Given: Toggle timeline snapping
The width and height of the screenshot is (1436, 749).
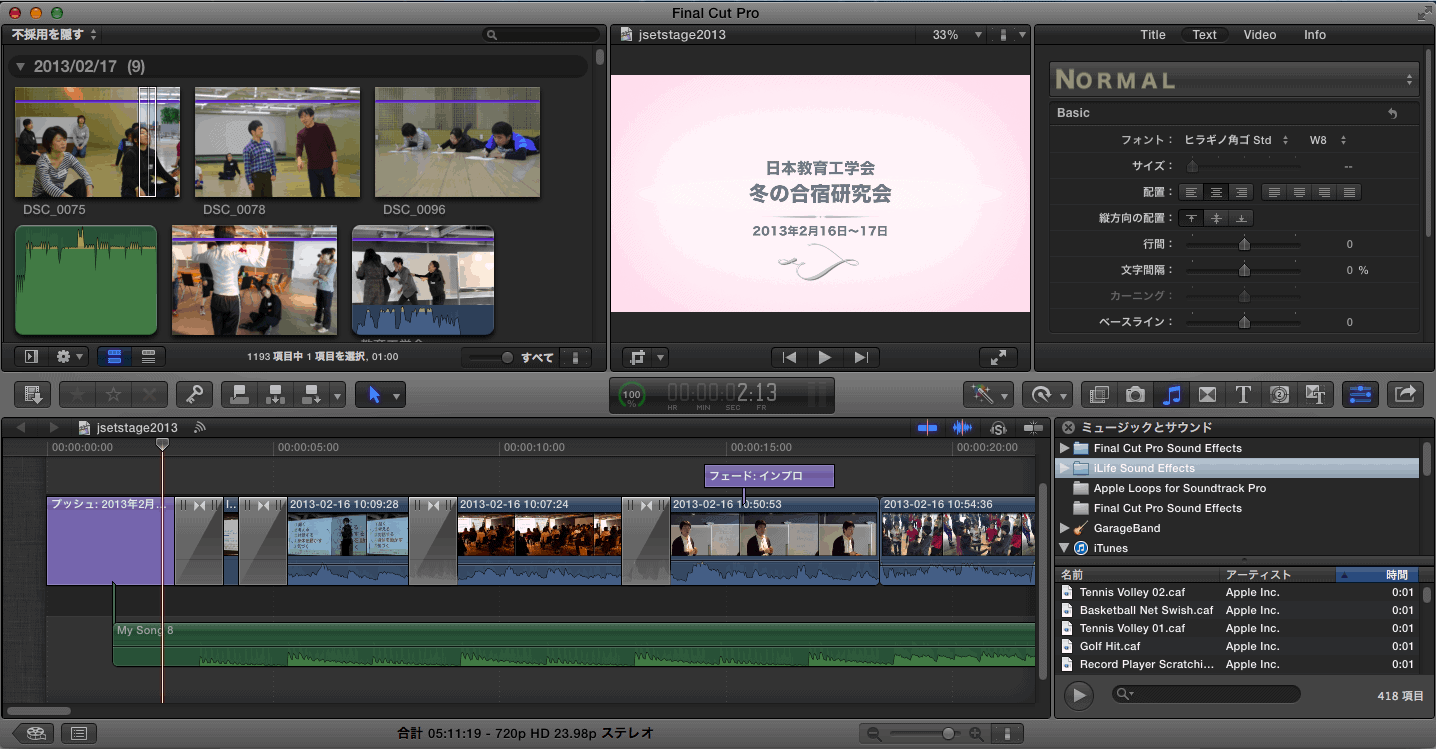Looking at the screenshot, I should point(1032,427).
